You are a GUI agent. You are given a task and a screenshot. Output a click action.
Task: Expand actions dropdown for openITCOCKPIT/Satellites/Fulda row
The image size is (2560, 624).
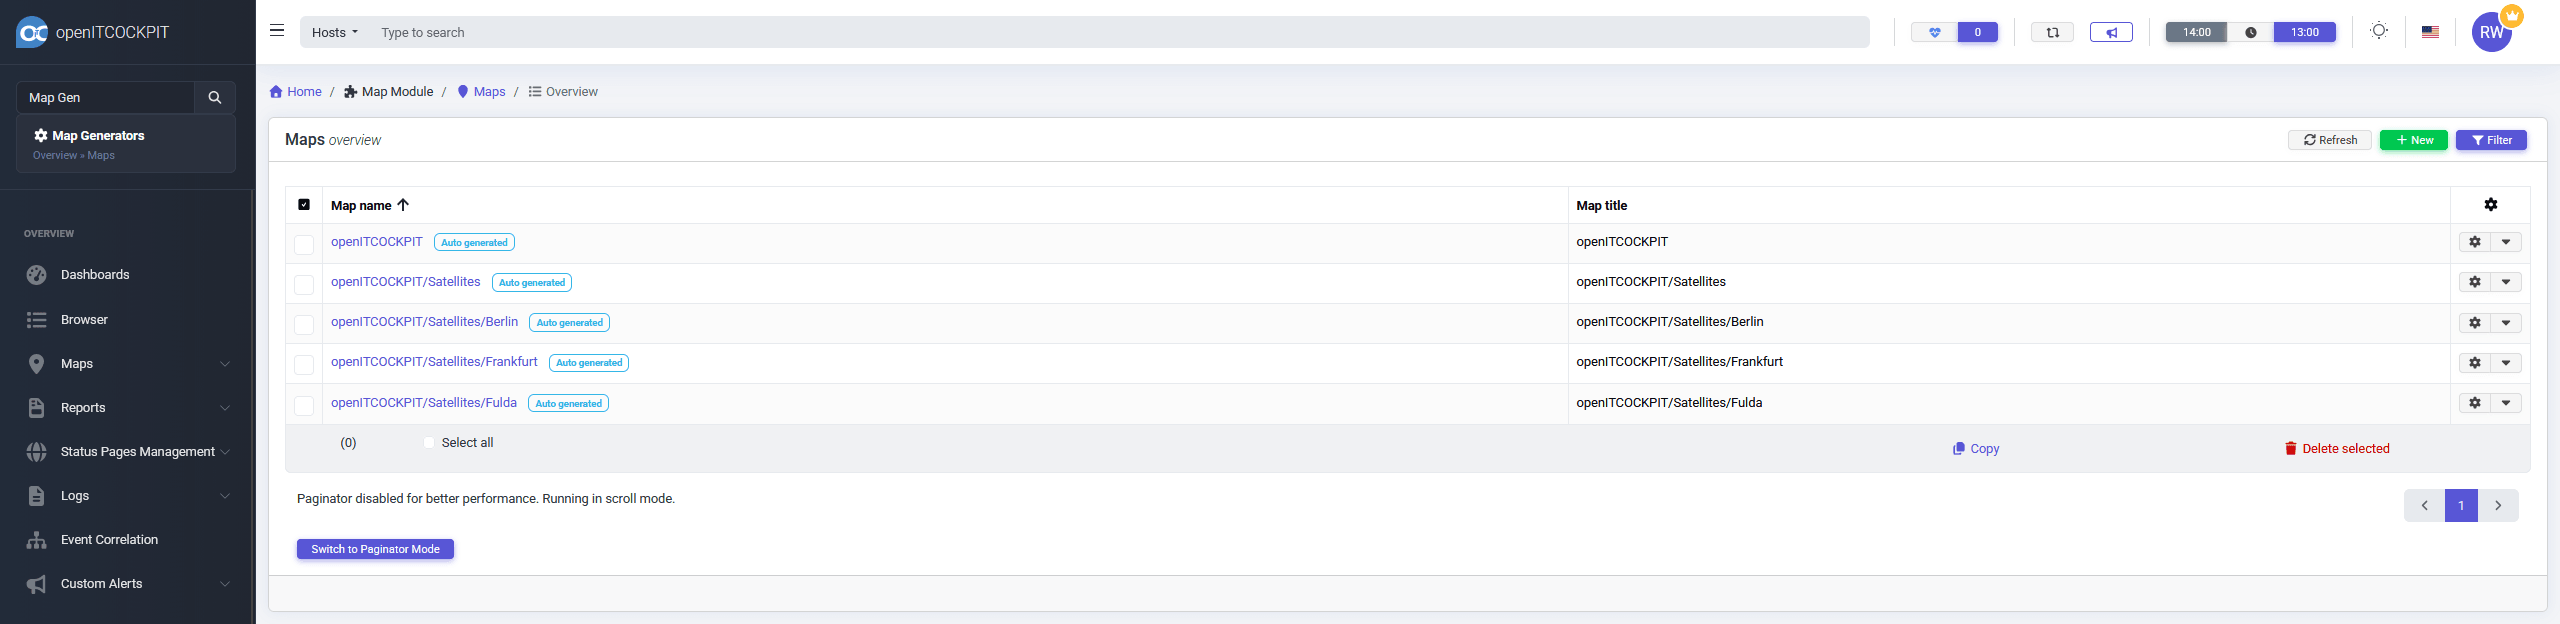point(2506,403)
